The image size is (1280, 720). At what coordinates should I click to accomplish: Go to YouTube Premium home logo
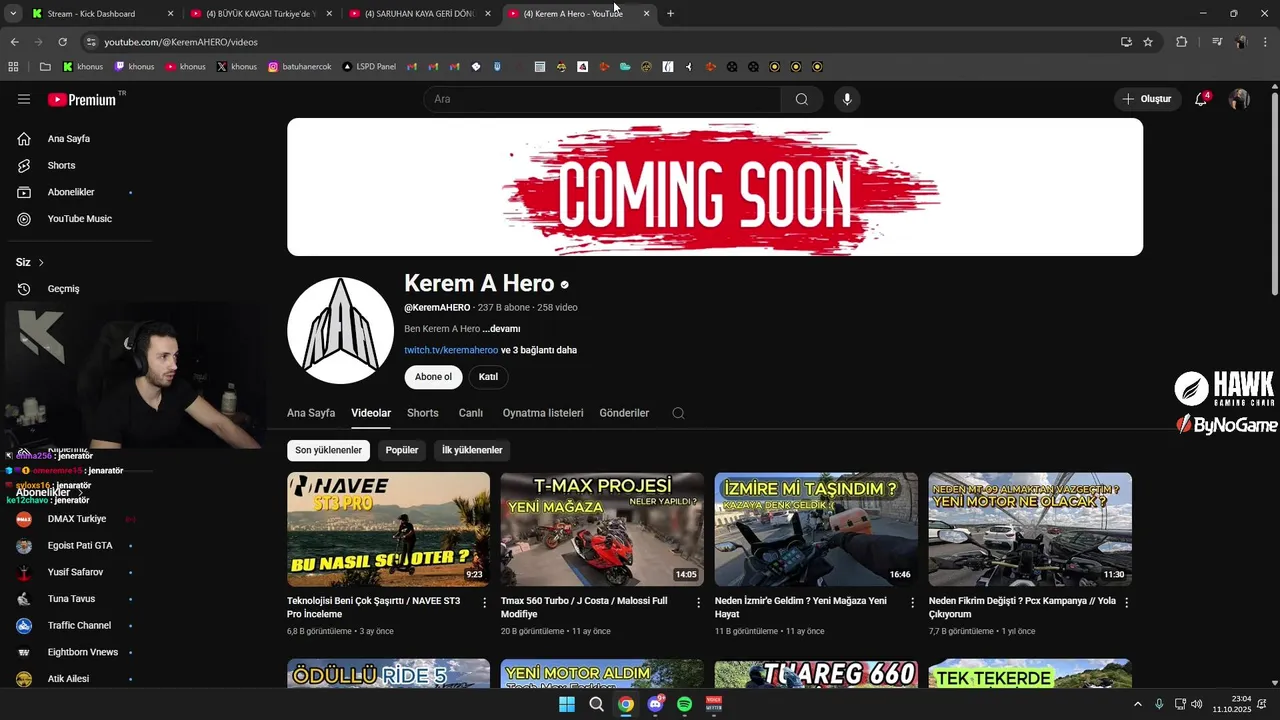pos(82,99)
